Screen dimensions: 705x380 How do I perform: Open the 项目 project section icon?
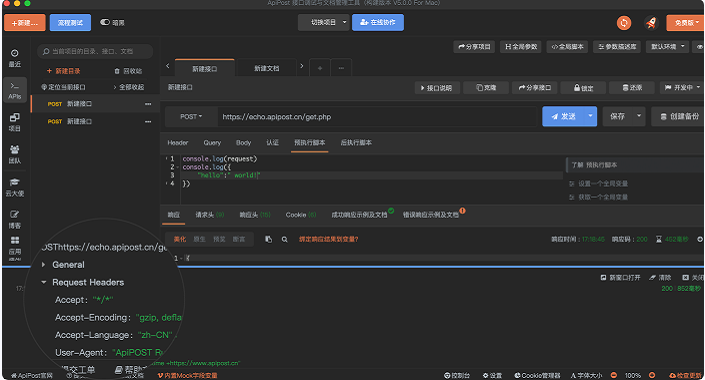(14, 122)
